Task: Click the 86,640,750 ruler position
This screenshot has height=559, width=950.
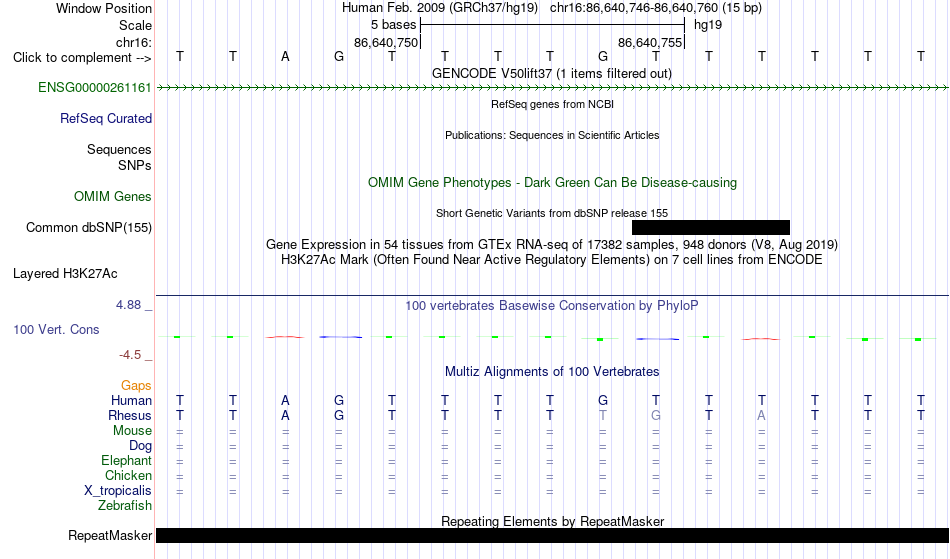Action: point(386,42)
